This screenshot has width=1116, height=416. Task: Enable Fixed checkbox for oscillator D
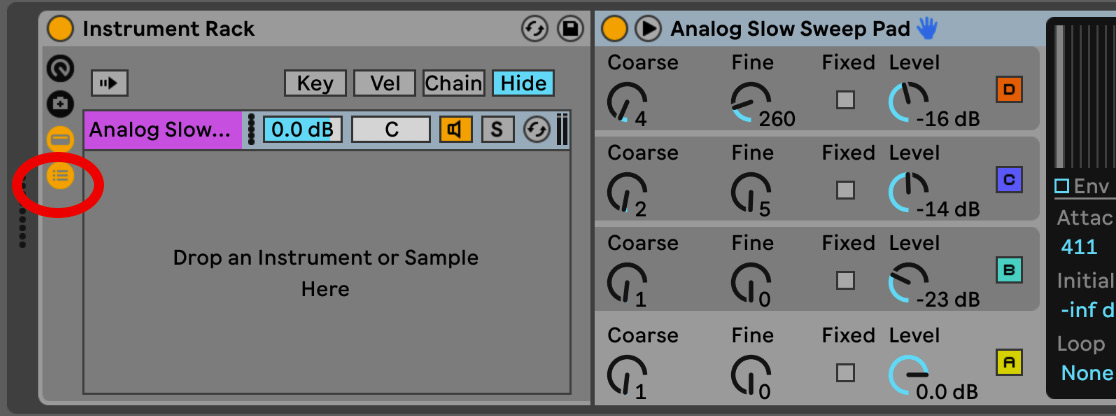(846, 100)
